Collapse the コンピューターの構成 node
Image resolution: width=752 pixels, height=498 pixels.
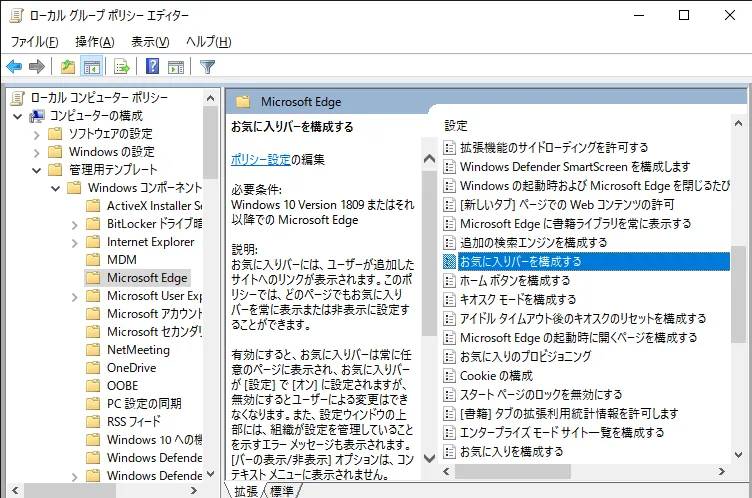click(18, 116)
